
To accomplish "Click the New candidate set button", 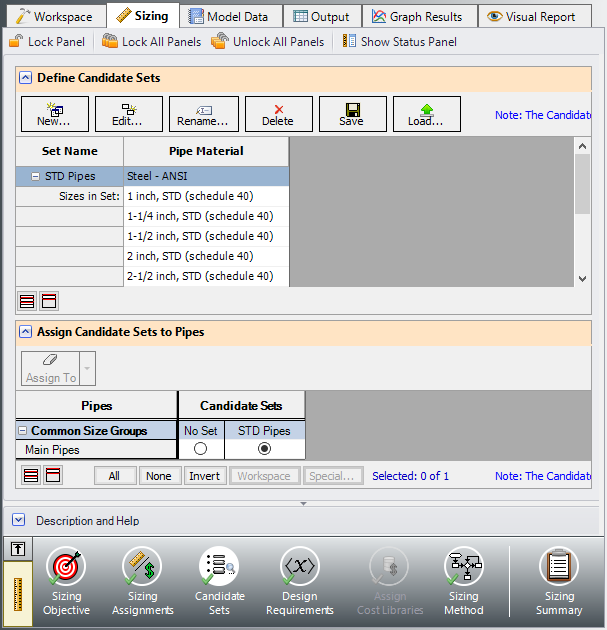I will tap(55, 114).
